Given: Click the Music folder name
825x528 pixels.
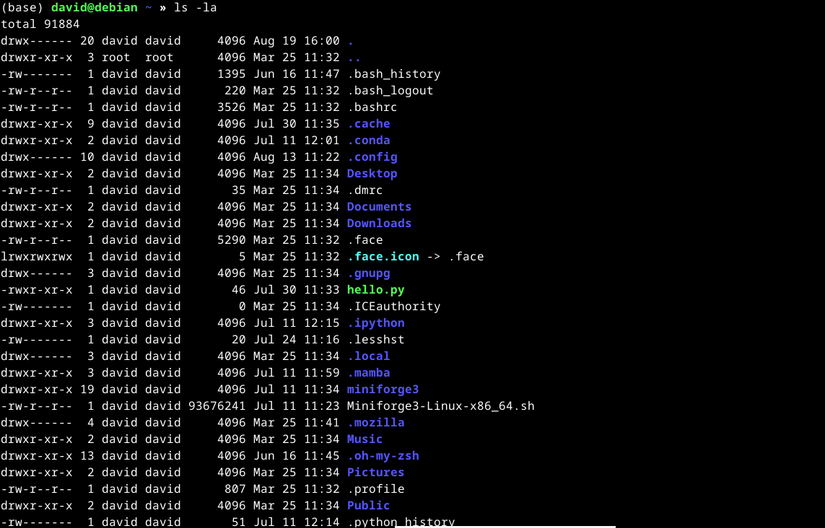Looking at the screenshot, I should coord(364,439).
